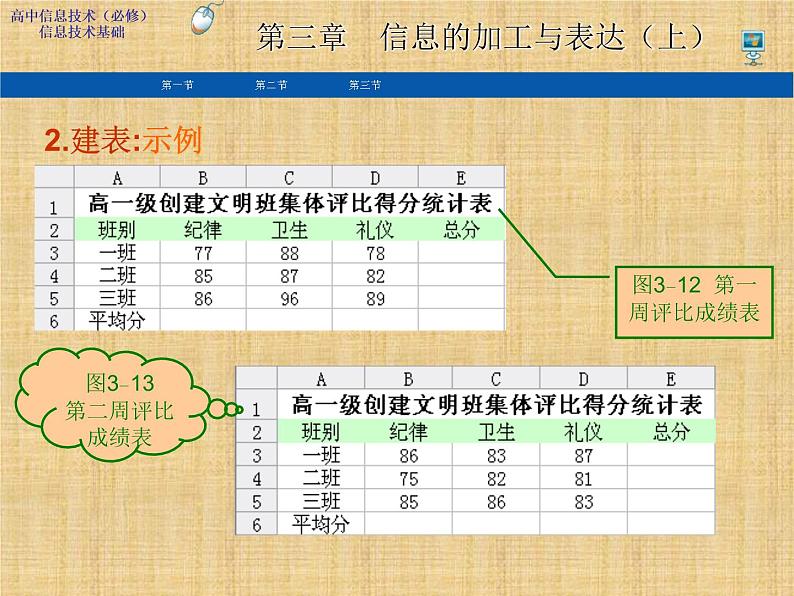Screen dimensions: 794x596
Task: Click the desktop computer monitor icon
Action: click(x=753, y=48)
